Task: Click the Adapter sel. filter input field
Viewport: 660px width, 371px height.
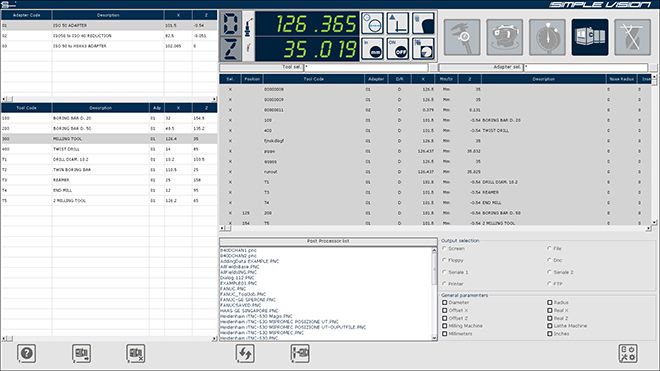Action: point(585,67)
